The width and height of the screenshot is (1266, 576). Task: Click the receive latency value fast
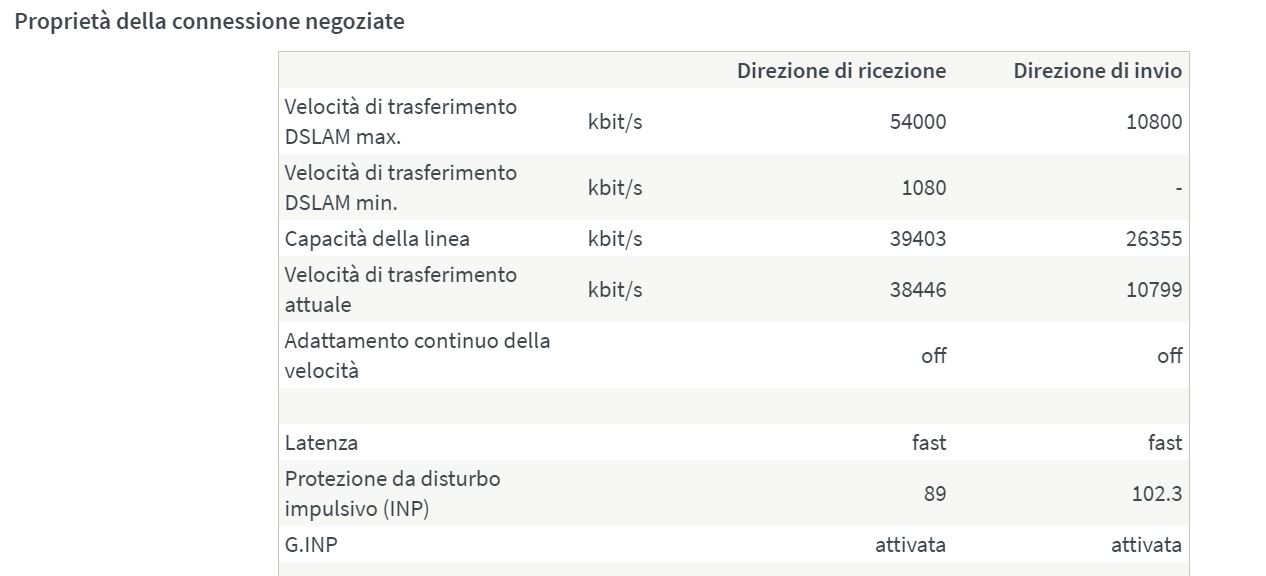(929, 442)
